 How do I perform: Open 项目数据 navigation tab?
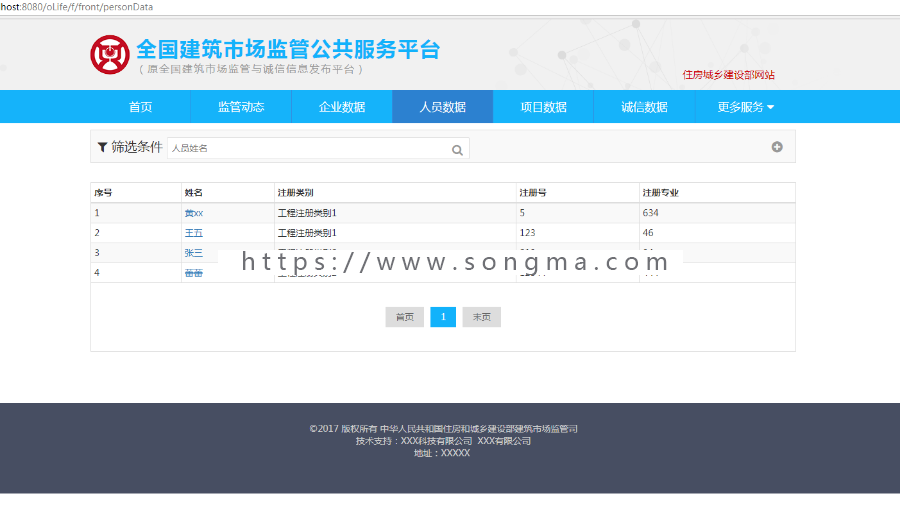pyautogui.click(x=544, y=107)
